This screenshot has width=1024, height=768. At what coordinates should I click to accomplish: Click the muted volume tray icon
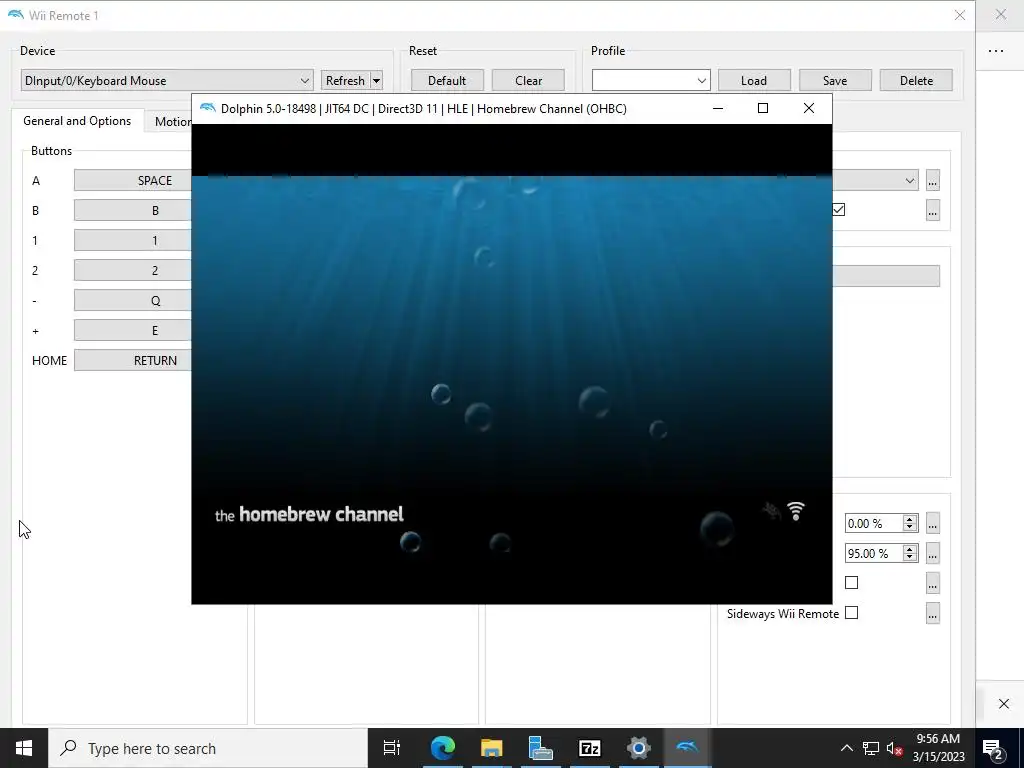point(895,748)
